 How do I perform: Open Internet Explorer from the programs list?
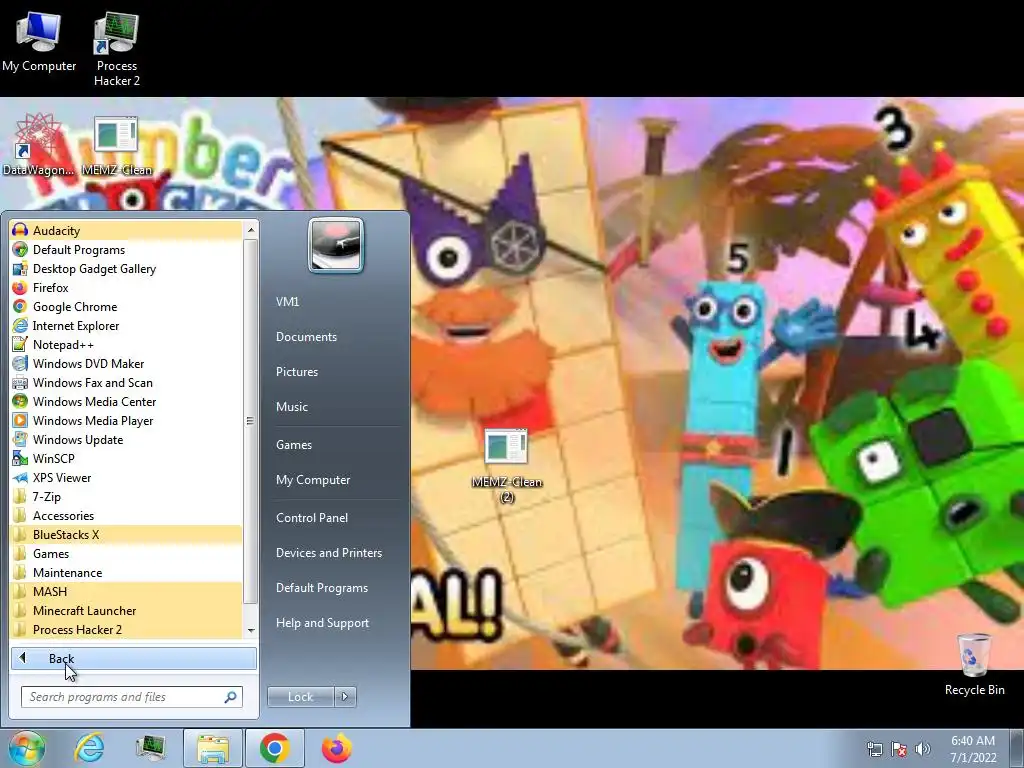[126, 325]
